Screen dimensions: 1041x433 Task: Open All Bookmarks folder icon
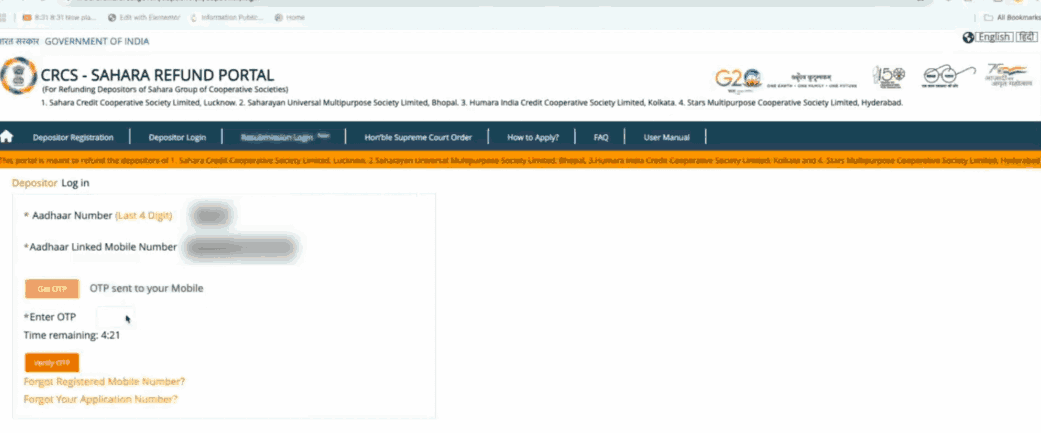click(989, 18)
